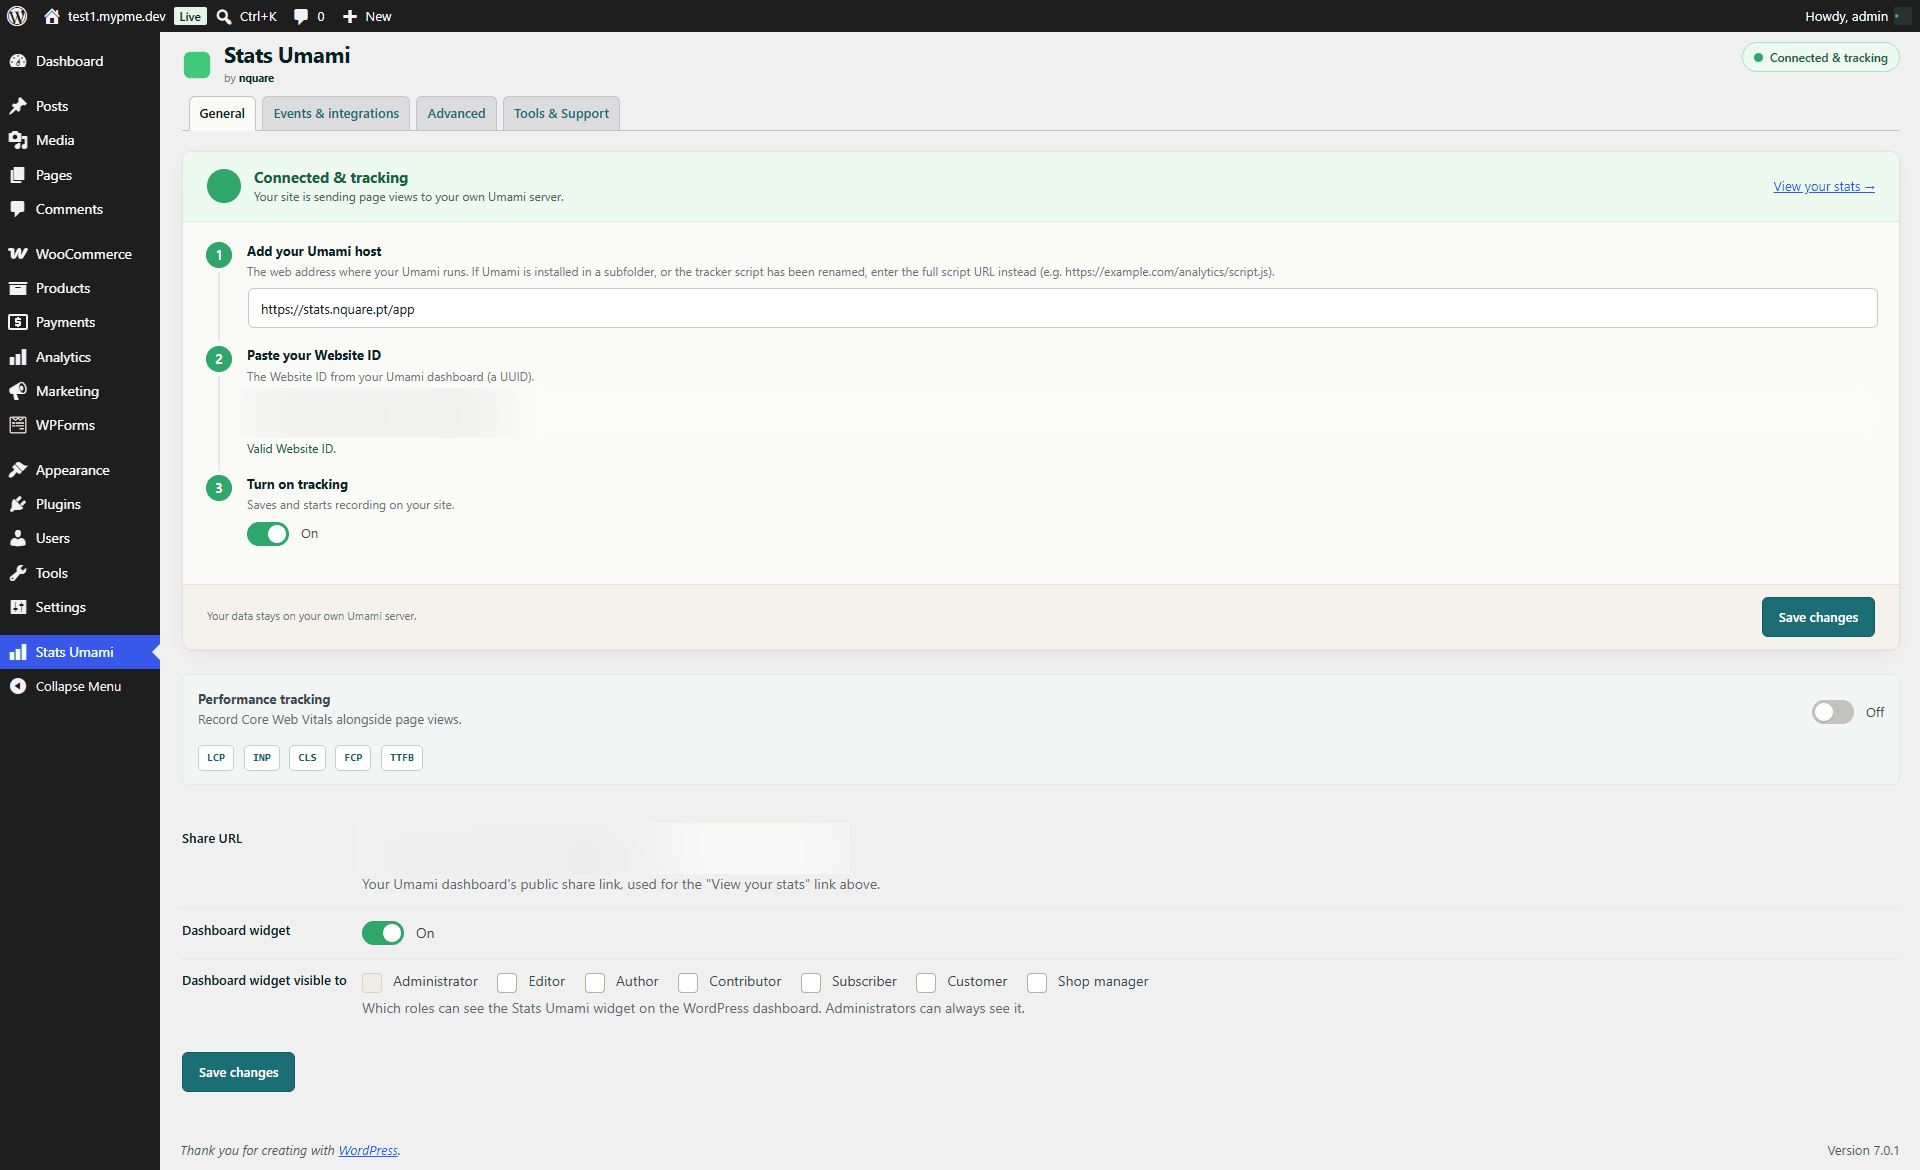Viewport: 1920px width, 1170px height.
Task: Click the Plugins plug icon
Action: (x=18, y=504)
